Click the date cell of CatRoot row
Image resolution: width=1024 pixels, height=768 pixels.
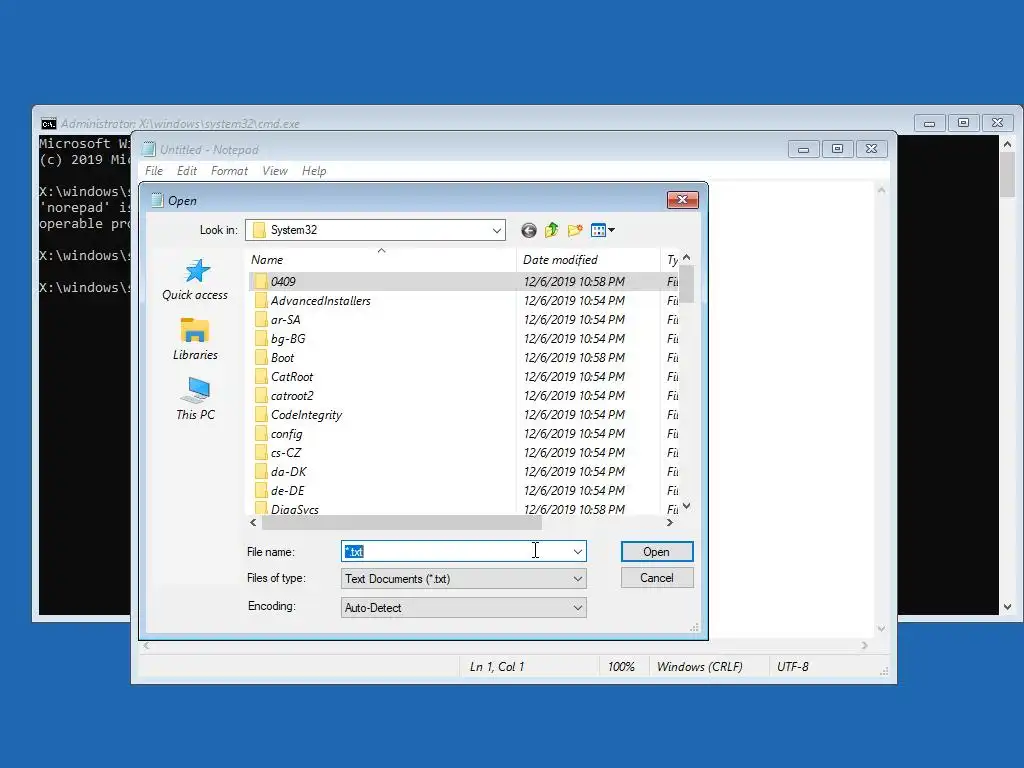click(x=574, y=376)
